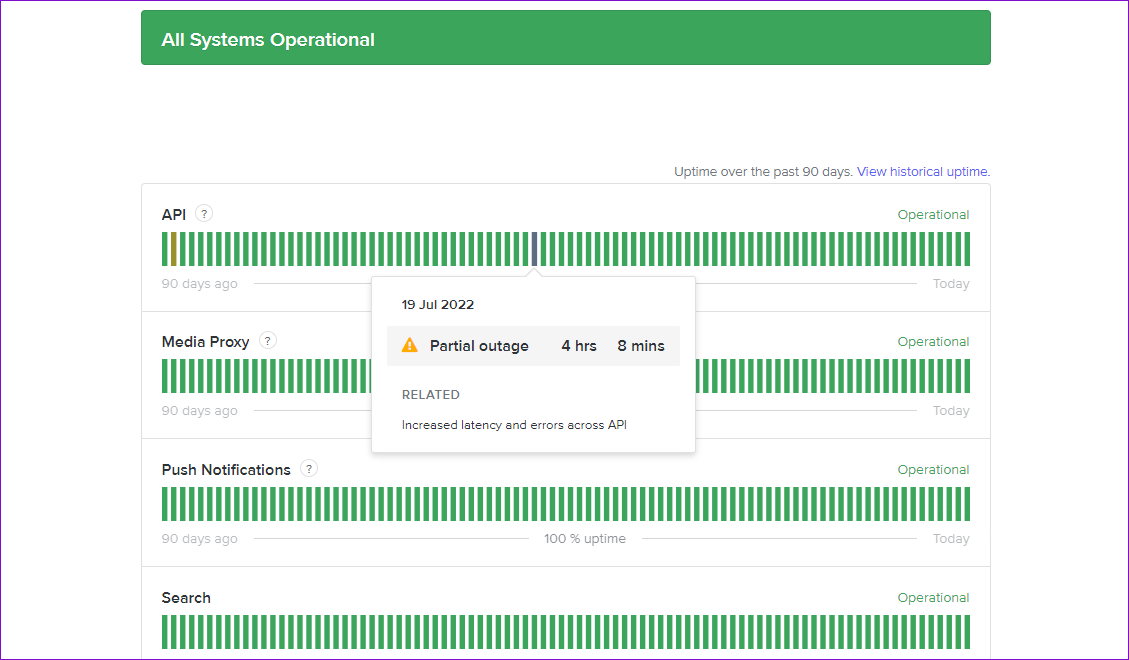This screenshot has width=1129, height=660.
Task: Click the 8 mins duration in tooltip
Action: [641, 346]
